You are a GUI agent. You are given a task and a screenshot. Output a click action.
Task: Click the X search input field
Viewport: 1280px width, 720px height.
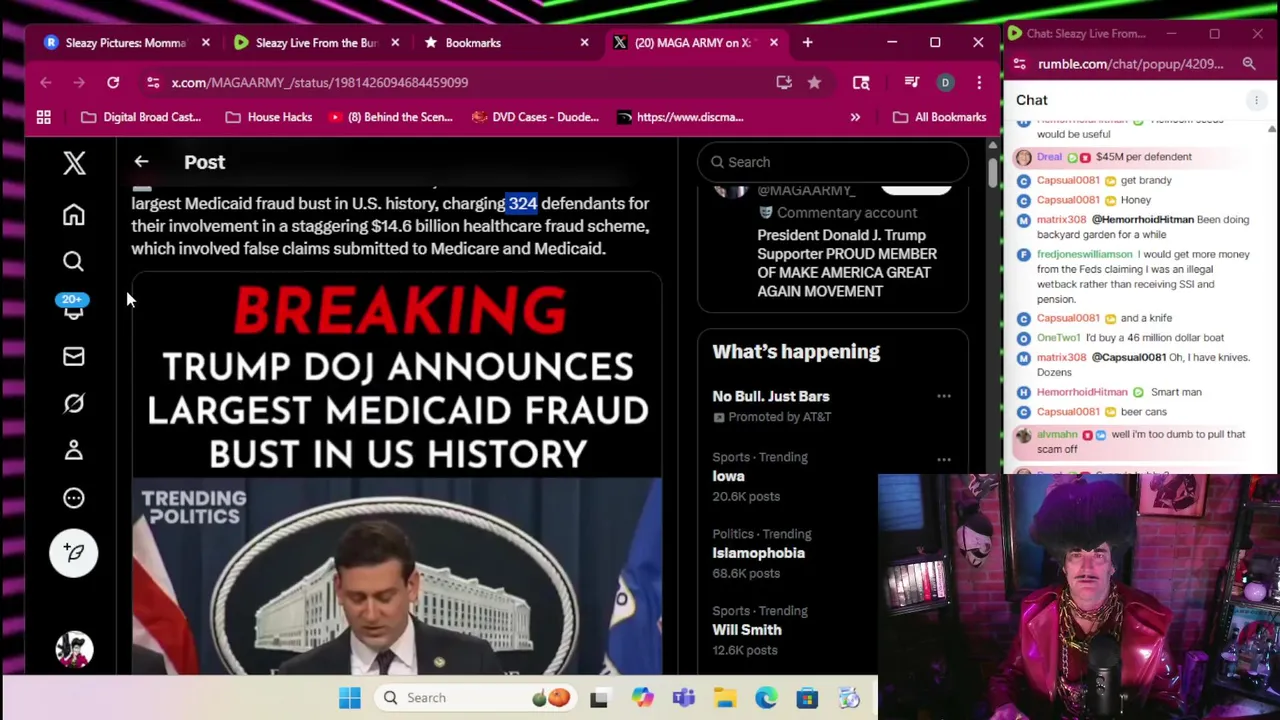pos(833,162)
